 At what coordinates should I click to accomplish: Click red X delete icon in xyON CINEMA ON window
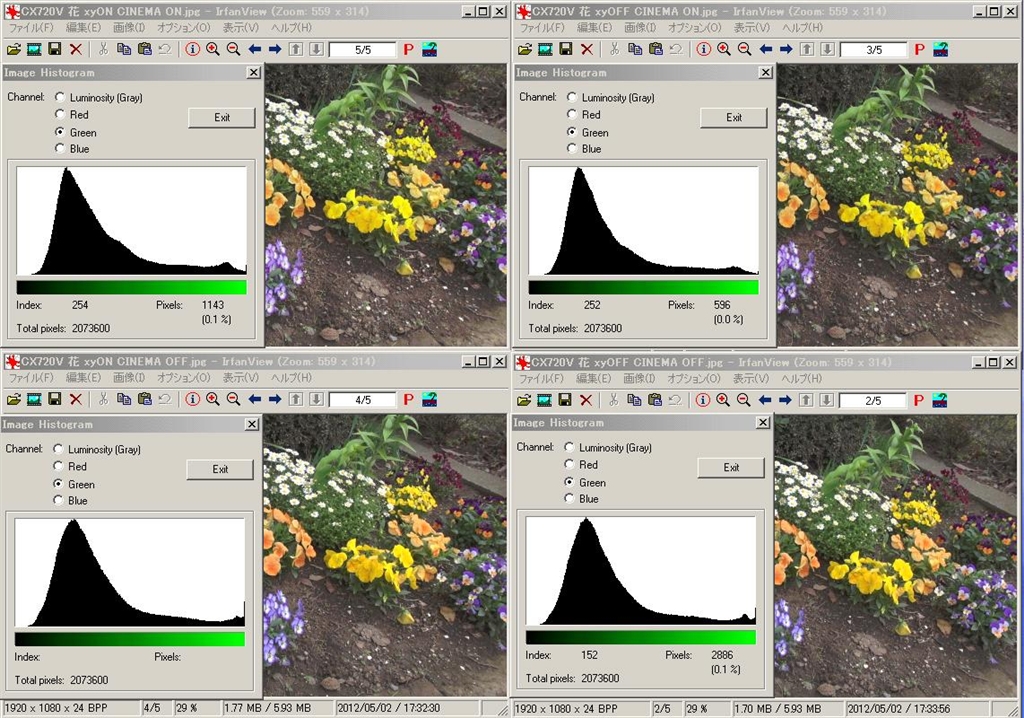tap(76, 49)
